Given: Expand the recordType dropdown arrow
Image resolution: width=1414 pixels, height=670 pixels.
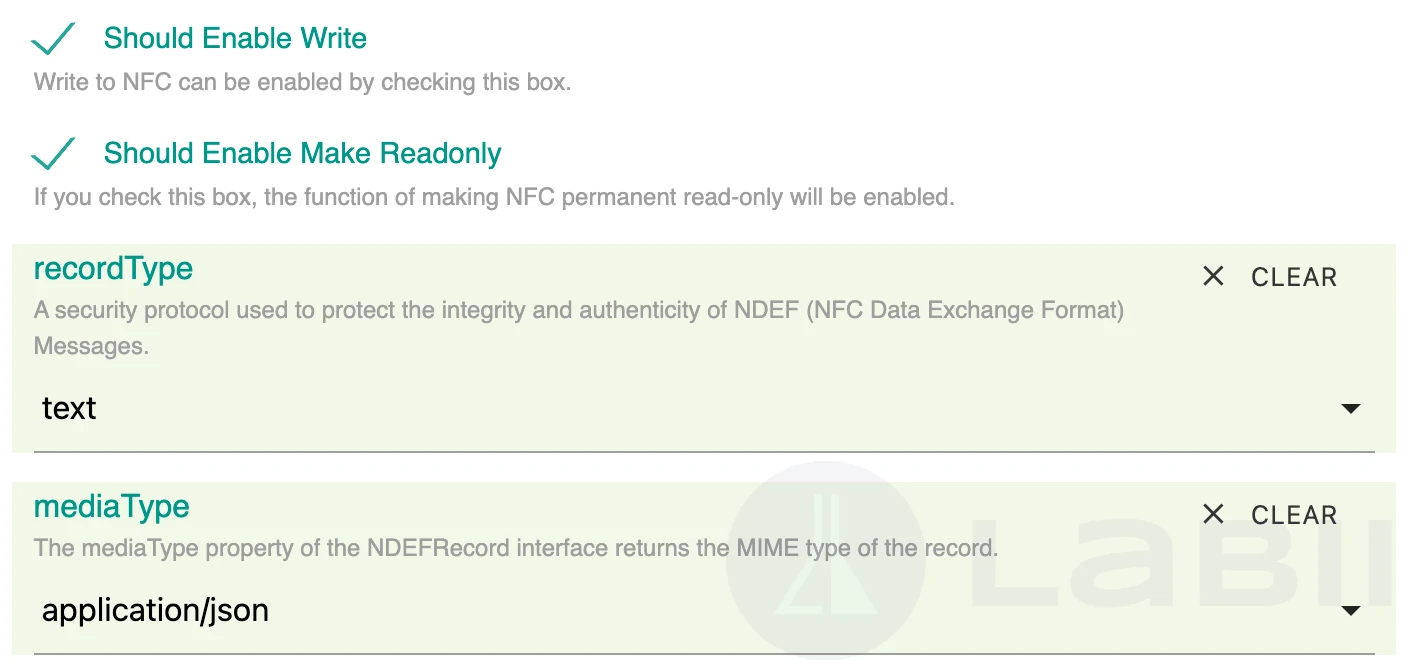Looking at the screenshot, I should 1350,409.
